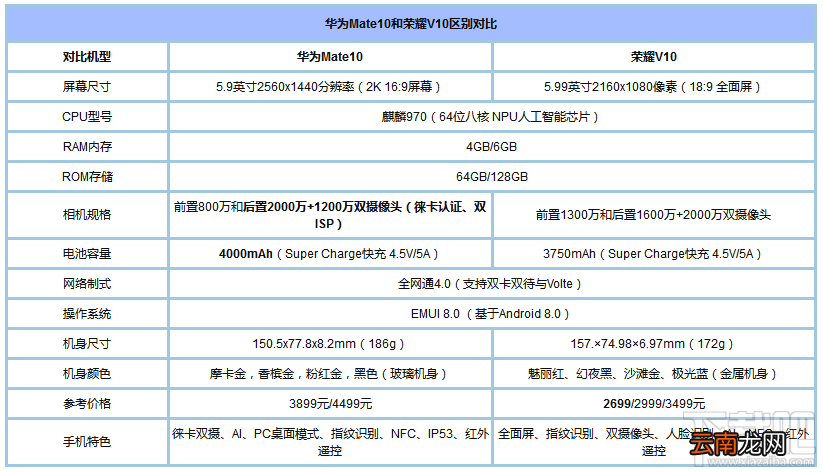Click the 华为Mate10 column header
This screenshot has height=472, width=823.
pyautogui.click(x=330, y=57)
